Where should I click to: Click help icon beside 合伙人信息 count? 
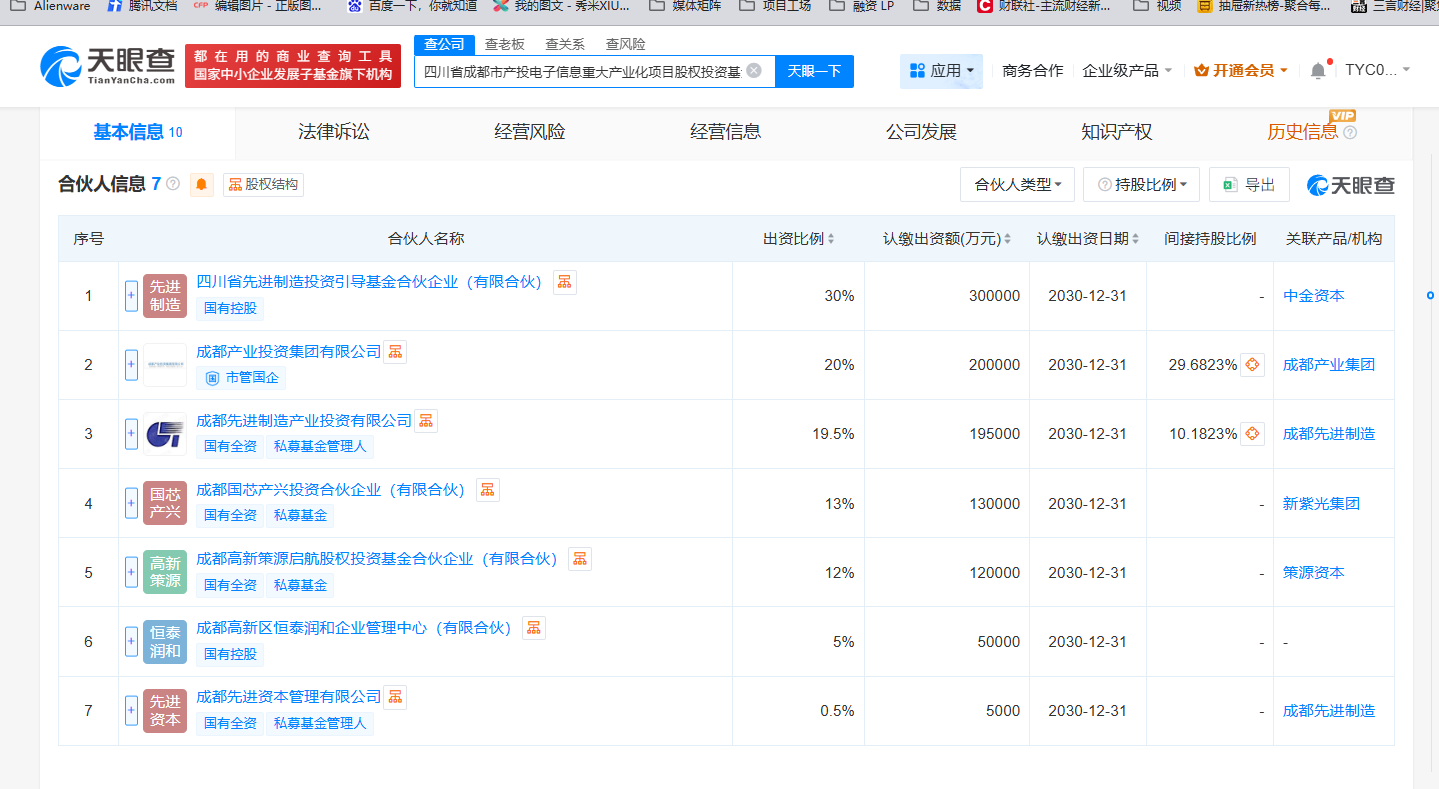pos(173,185)
